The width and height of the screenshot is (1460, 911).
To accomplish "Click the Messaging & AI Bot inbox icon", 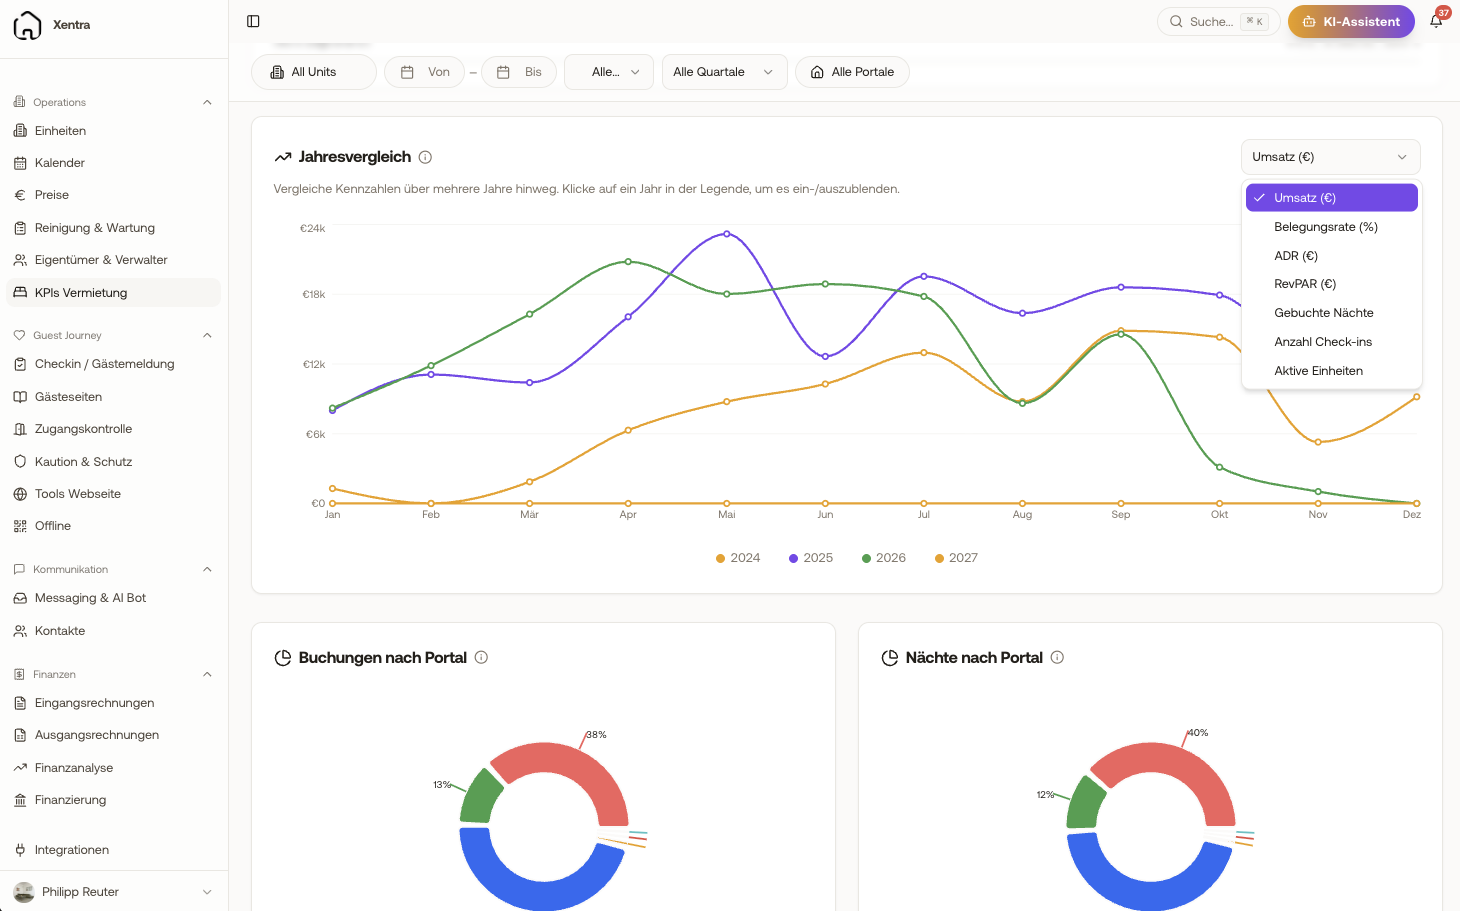I will click(20, 598).
